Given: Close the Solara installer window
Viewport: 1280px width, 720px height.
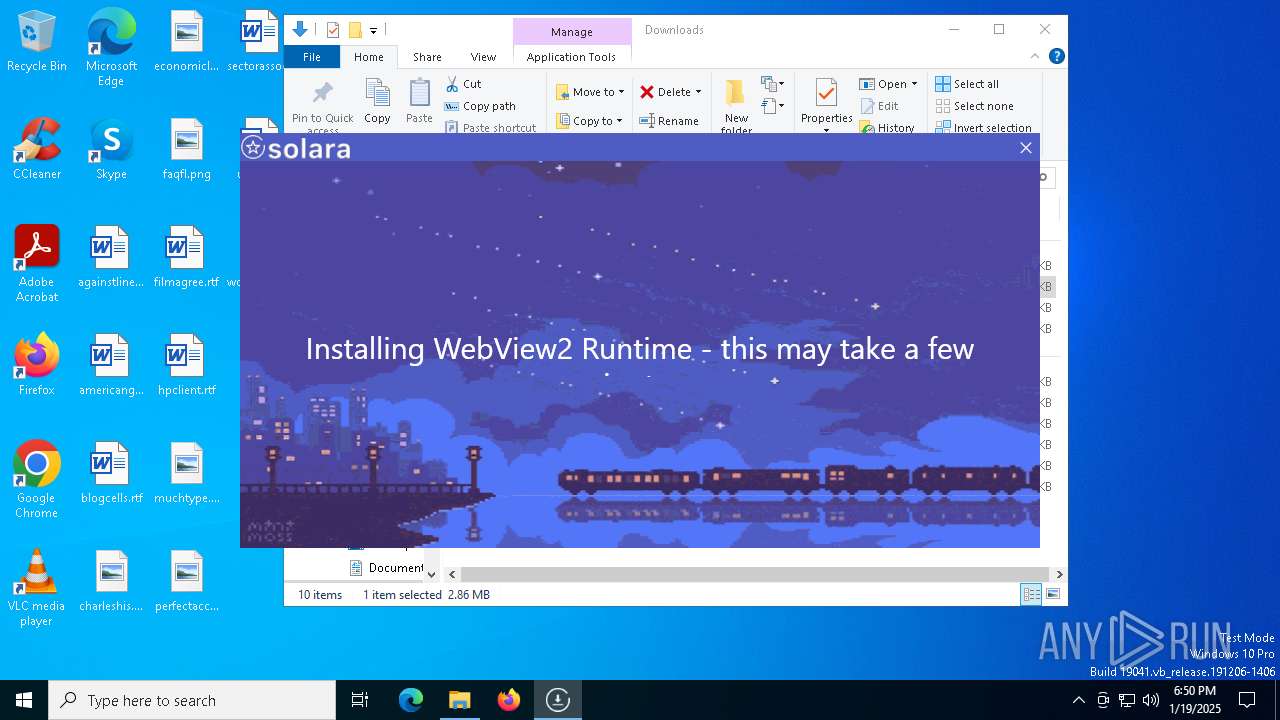Looking at the screenshot, I should point(1025,148).
